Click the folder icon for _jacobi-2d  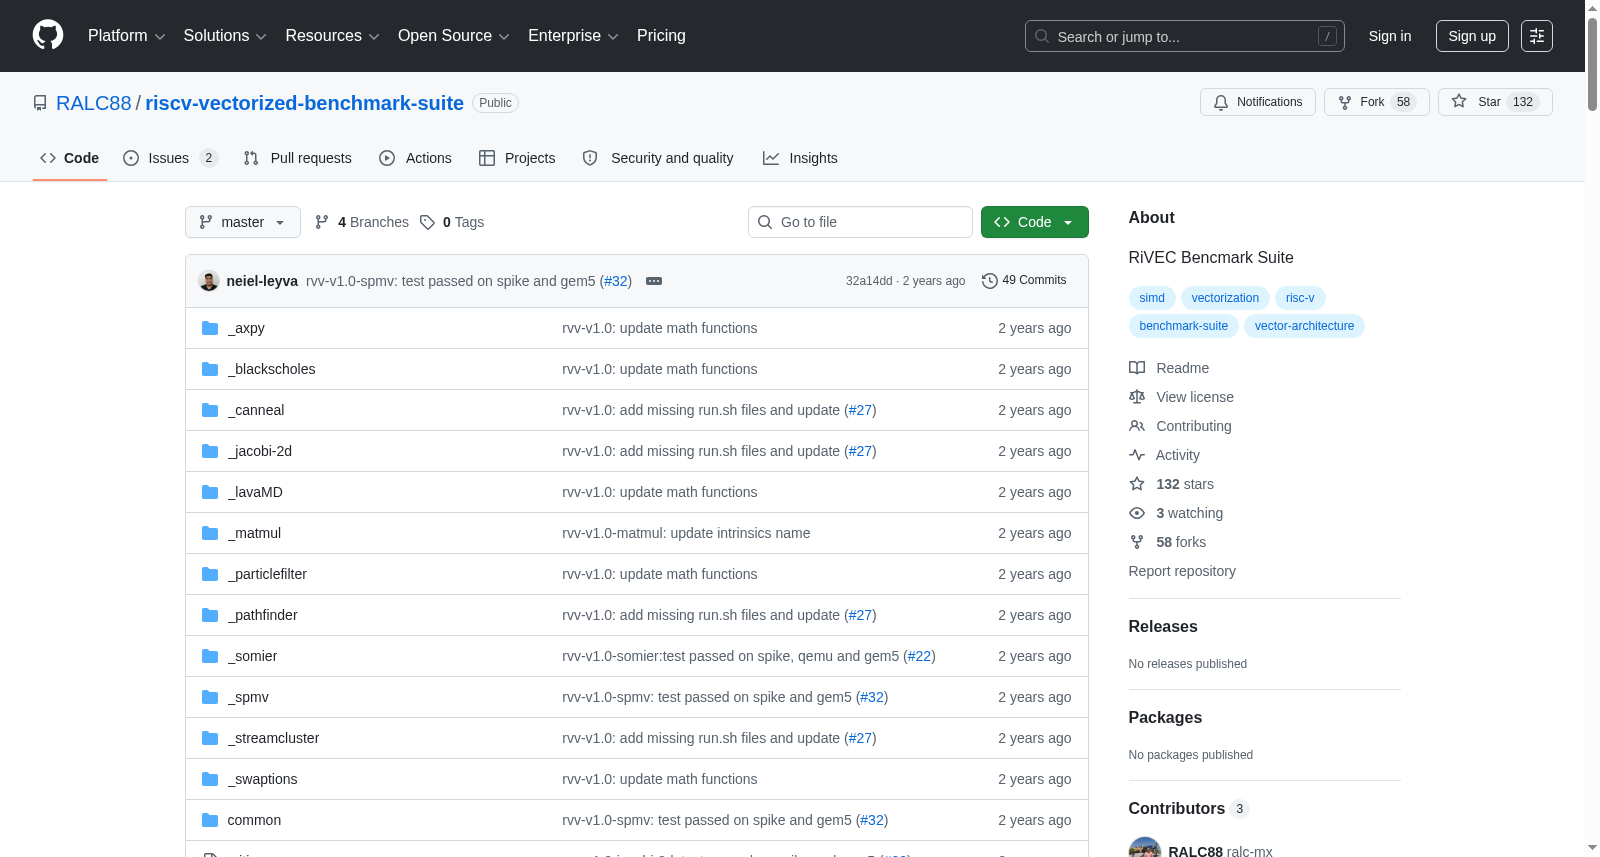210,451
